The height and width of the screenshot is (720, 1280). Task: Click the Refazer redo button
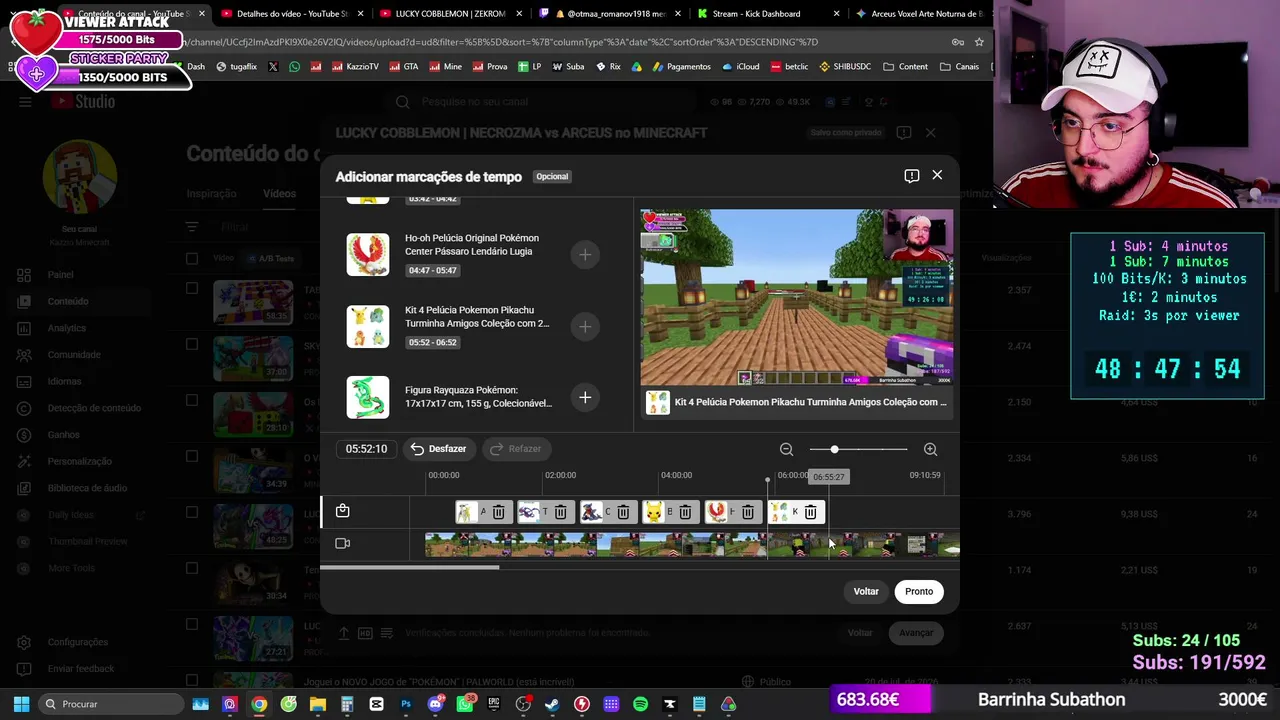[515, 449]
